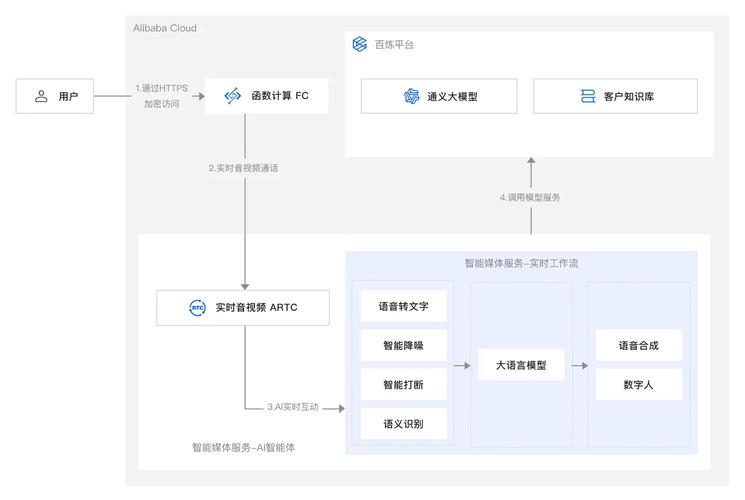745x500 pixels.
Task: Click the 通义大模型 label text
Action: [x=452, y=97]
